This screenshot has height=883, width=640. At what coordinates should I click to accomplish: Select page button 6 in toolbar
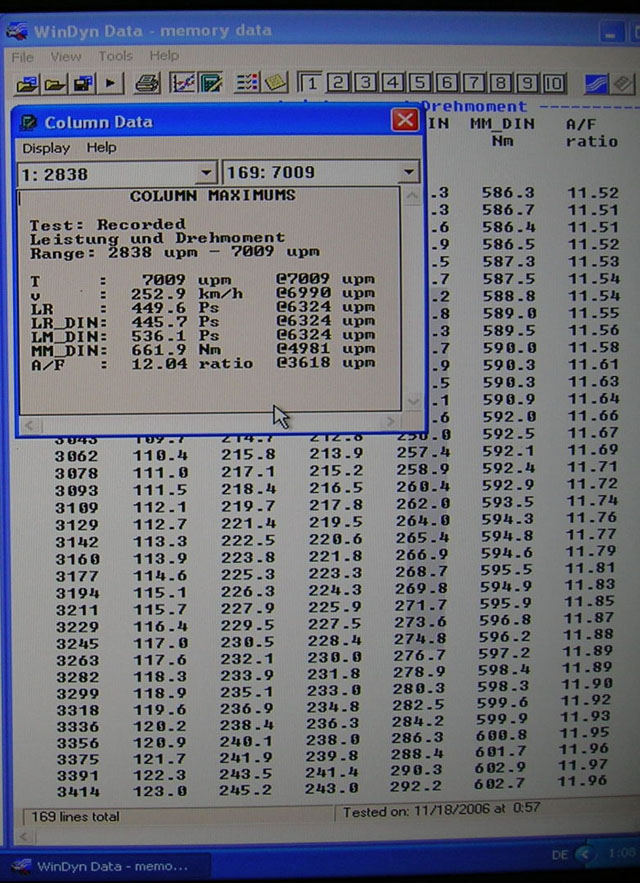pos(447,83)
